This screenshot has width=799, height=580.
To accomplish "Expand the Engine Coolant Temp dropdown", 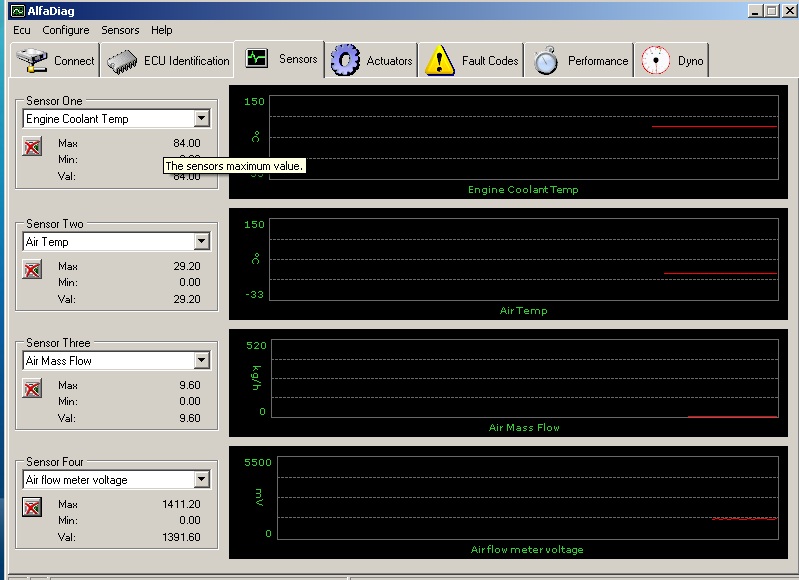I will coord(202,119).
